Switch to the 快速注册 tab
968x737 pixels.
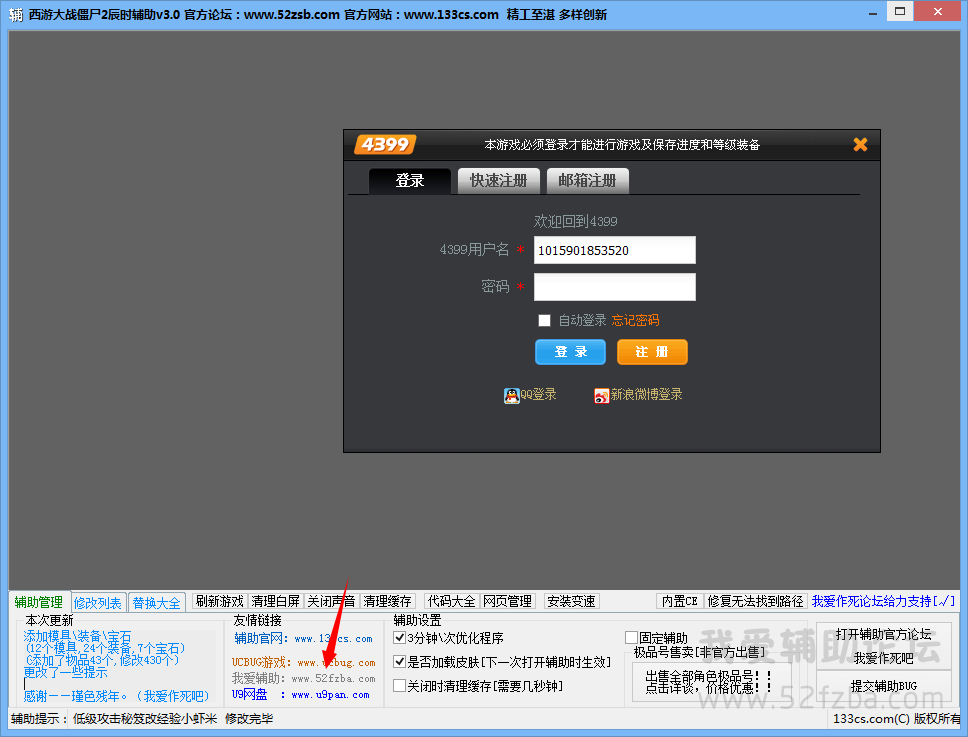(x=498, y=181)
